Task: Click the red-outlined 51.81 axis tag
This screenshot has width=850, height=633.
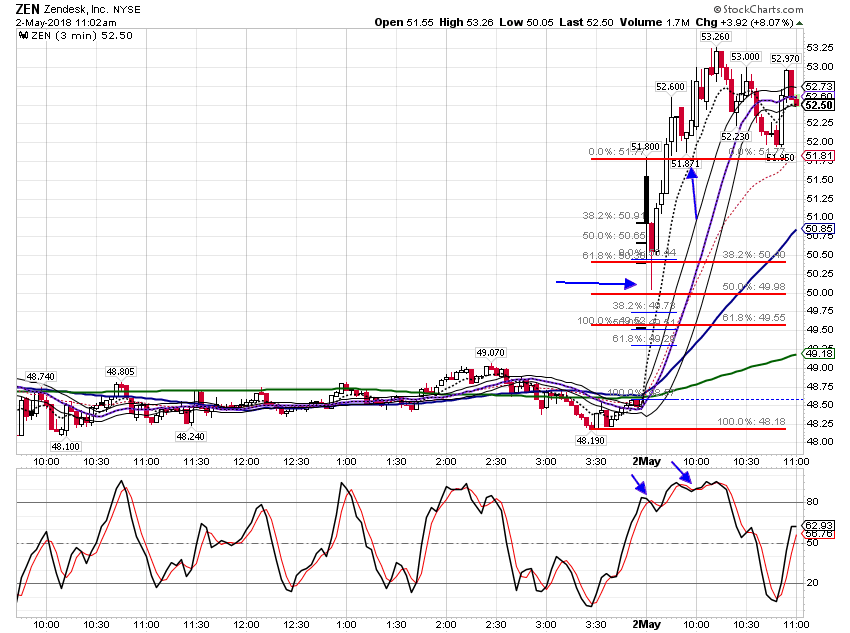Action: [819, 156]
